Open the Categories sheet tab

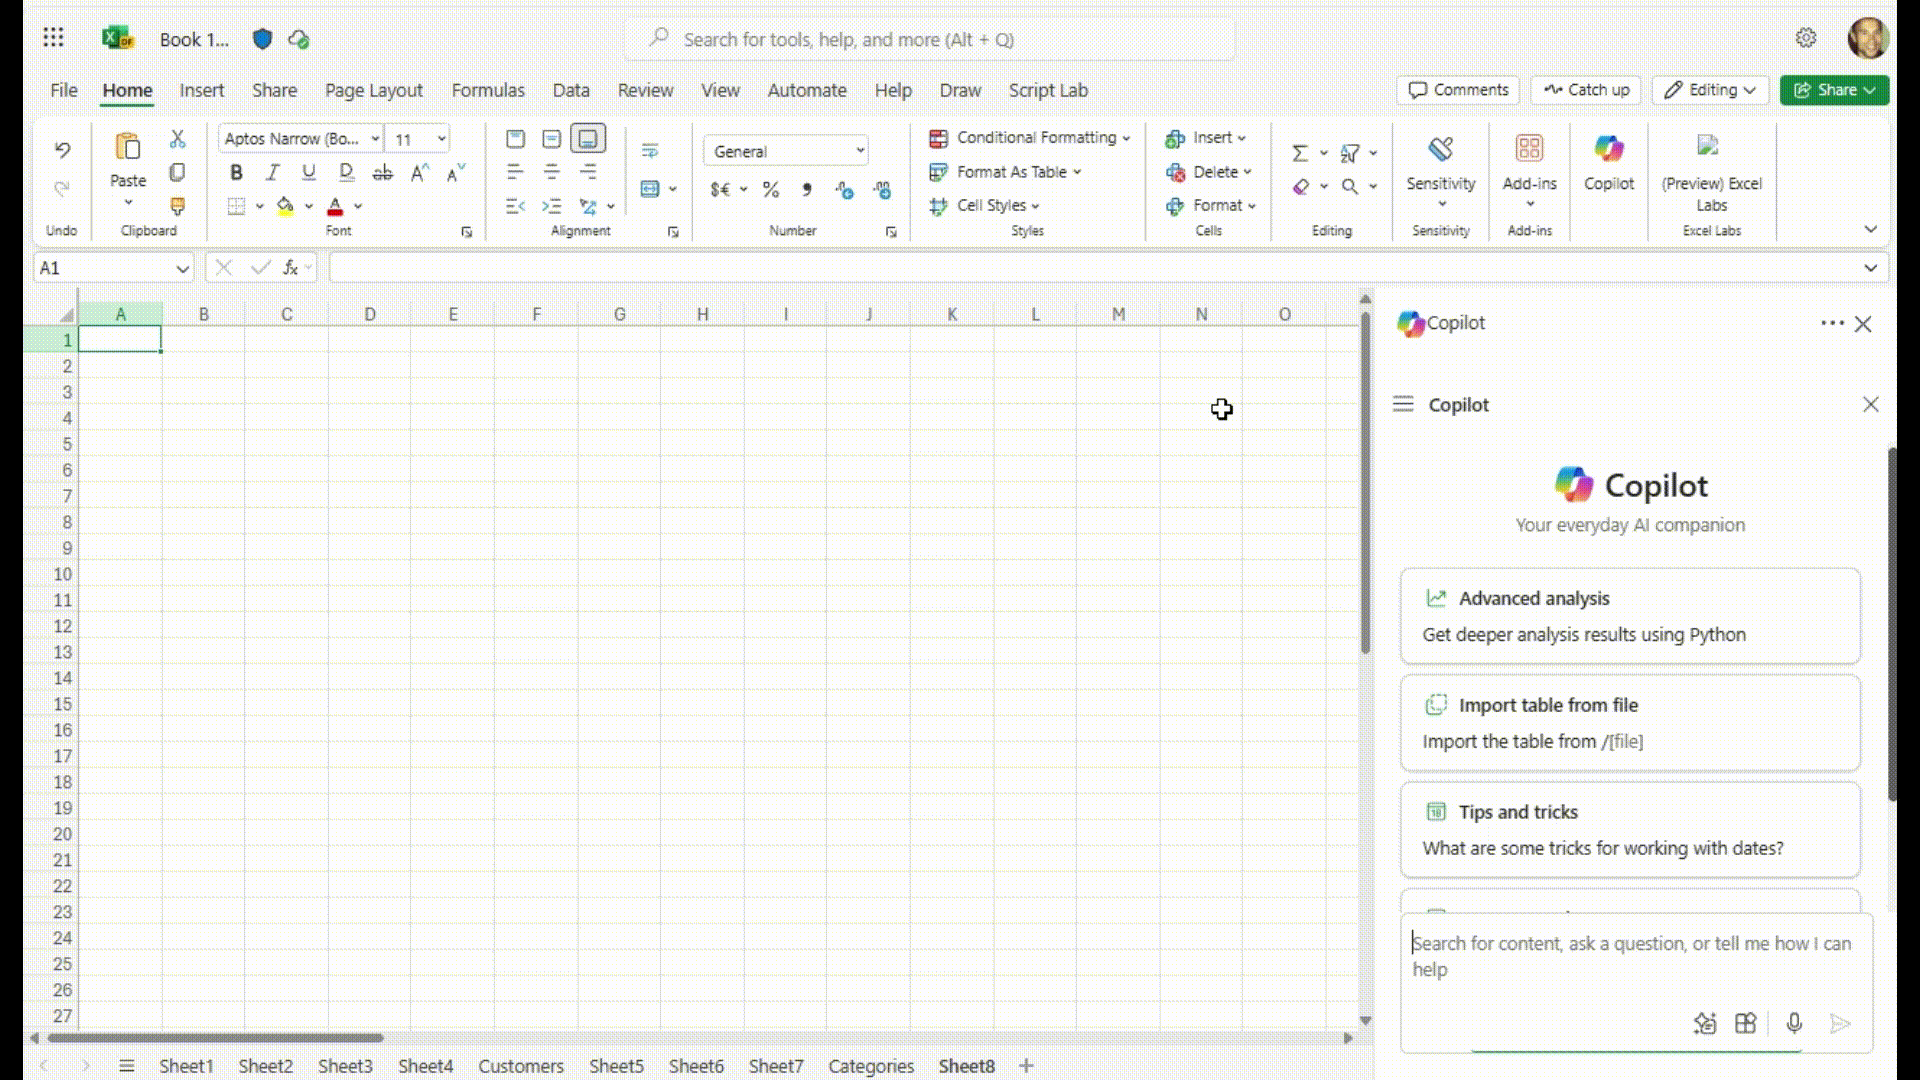(870, 1066)
